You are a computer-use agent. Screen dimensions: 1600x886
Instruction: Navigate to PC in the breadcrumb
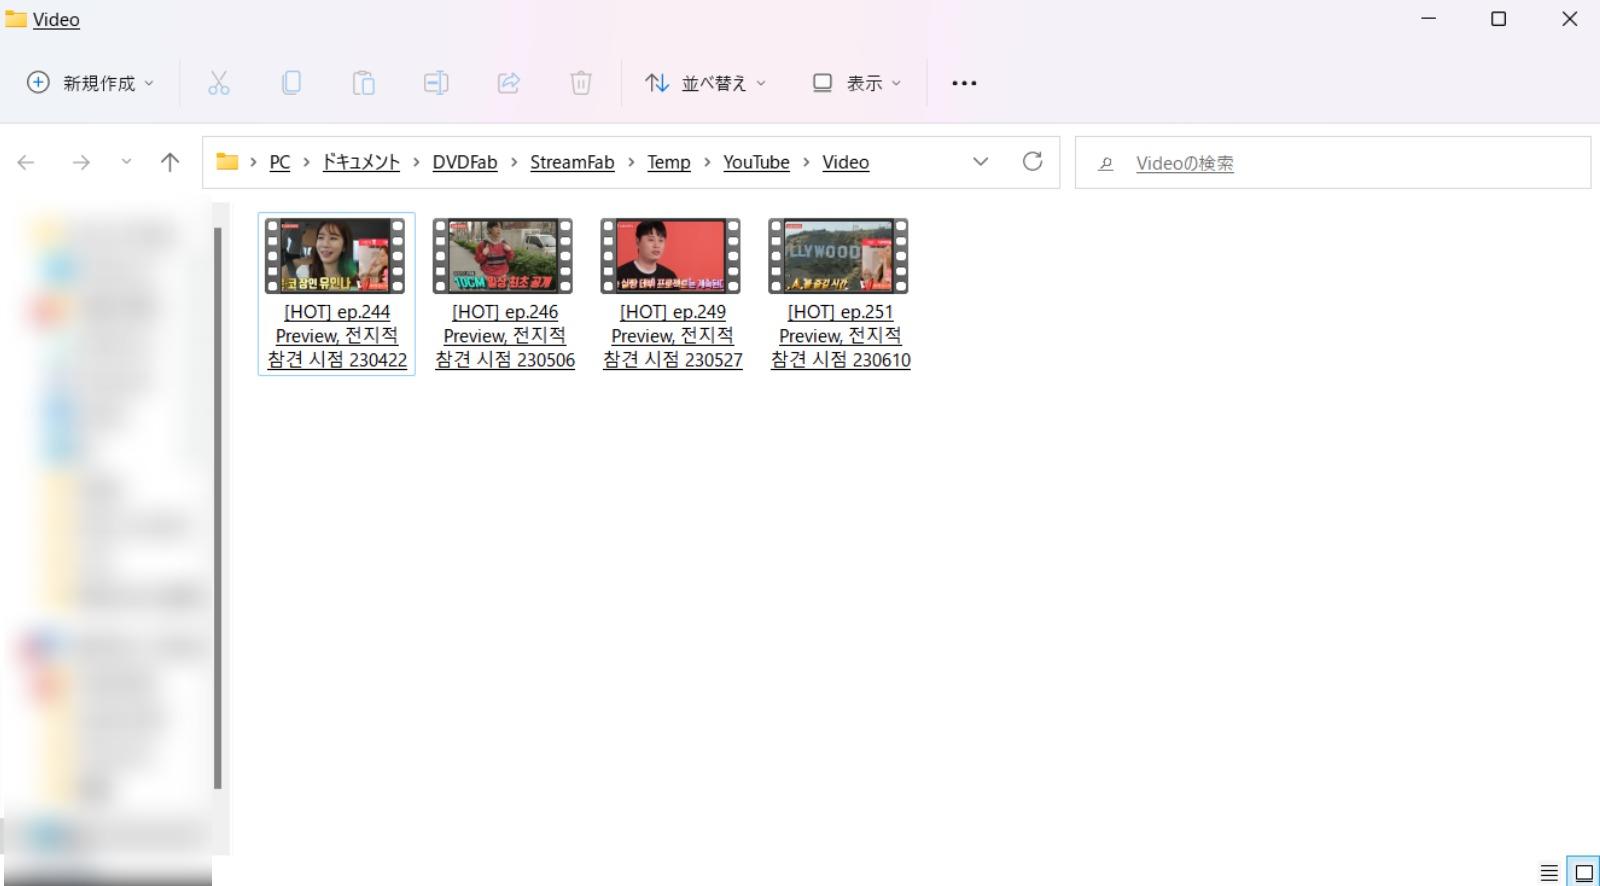click(280, 162)
